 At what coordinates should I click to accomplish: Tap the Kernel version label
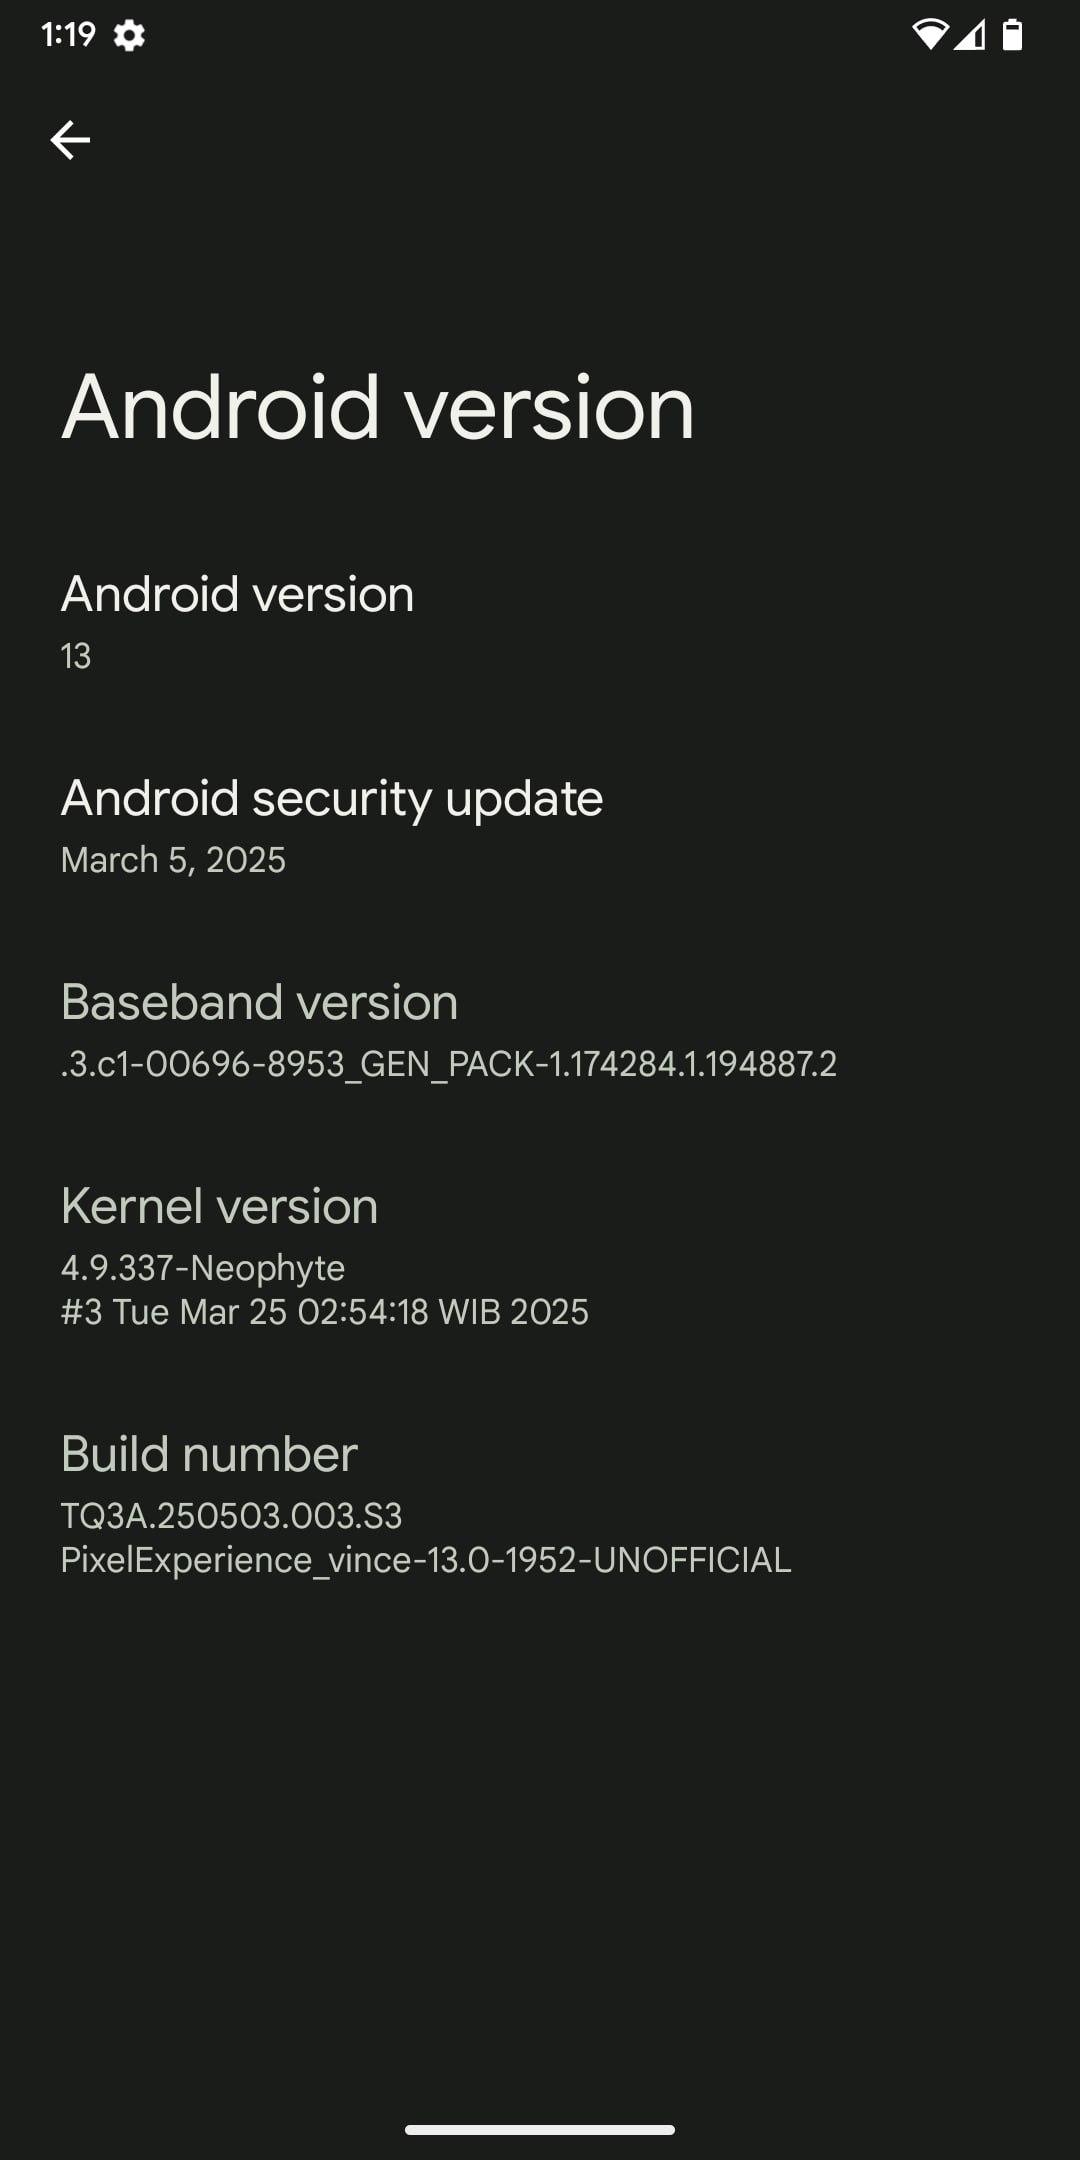(219, 1206)
